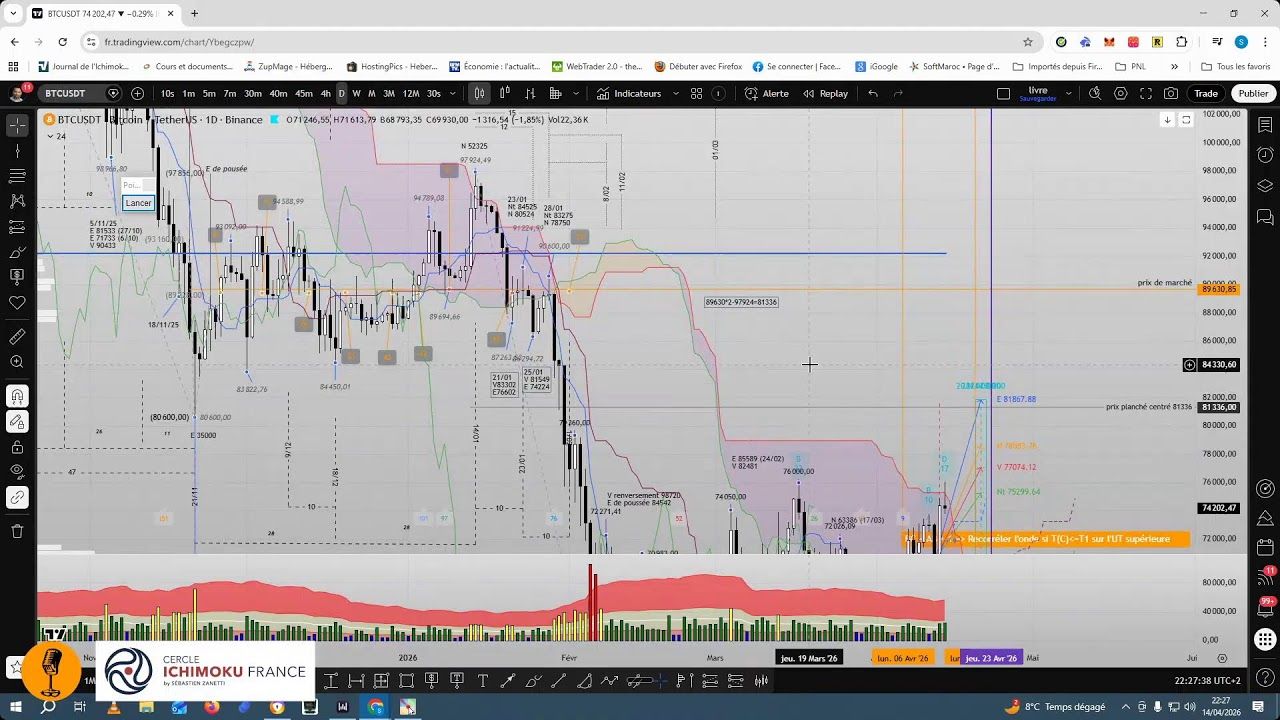Select the 'jeu. 23 Avr '26' date marker

click(x=990, y=658)
